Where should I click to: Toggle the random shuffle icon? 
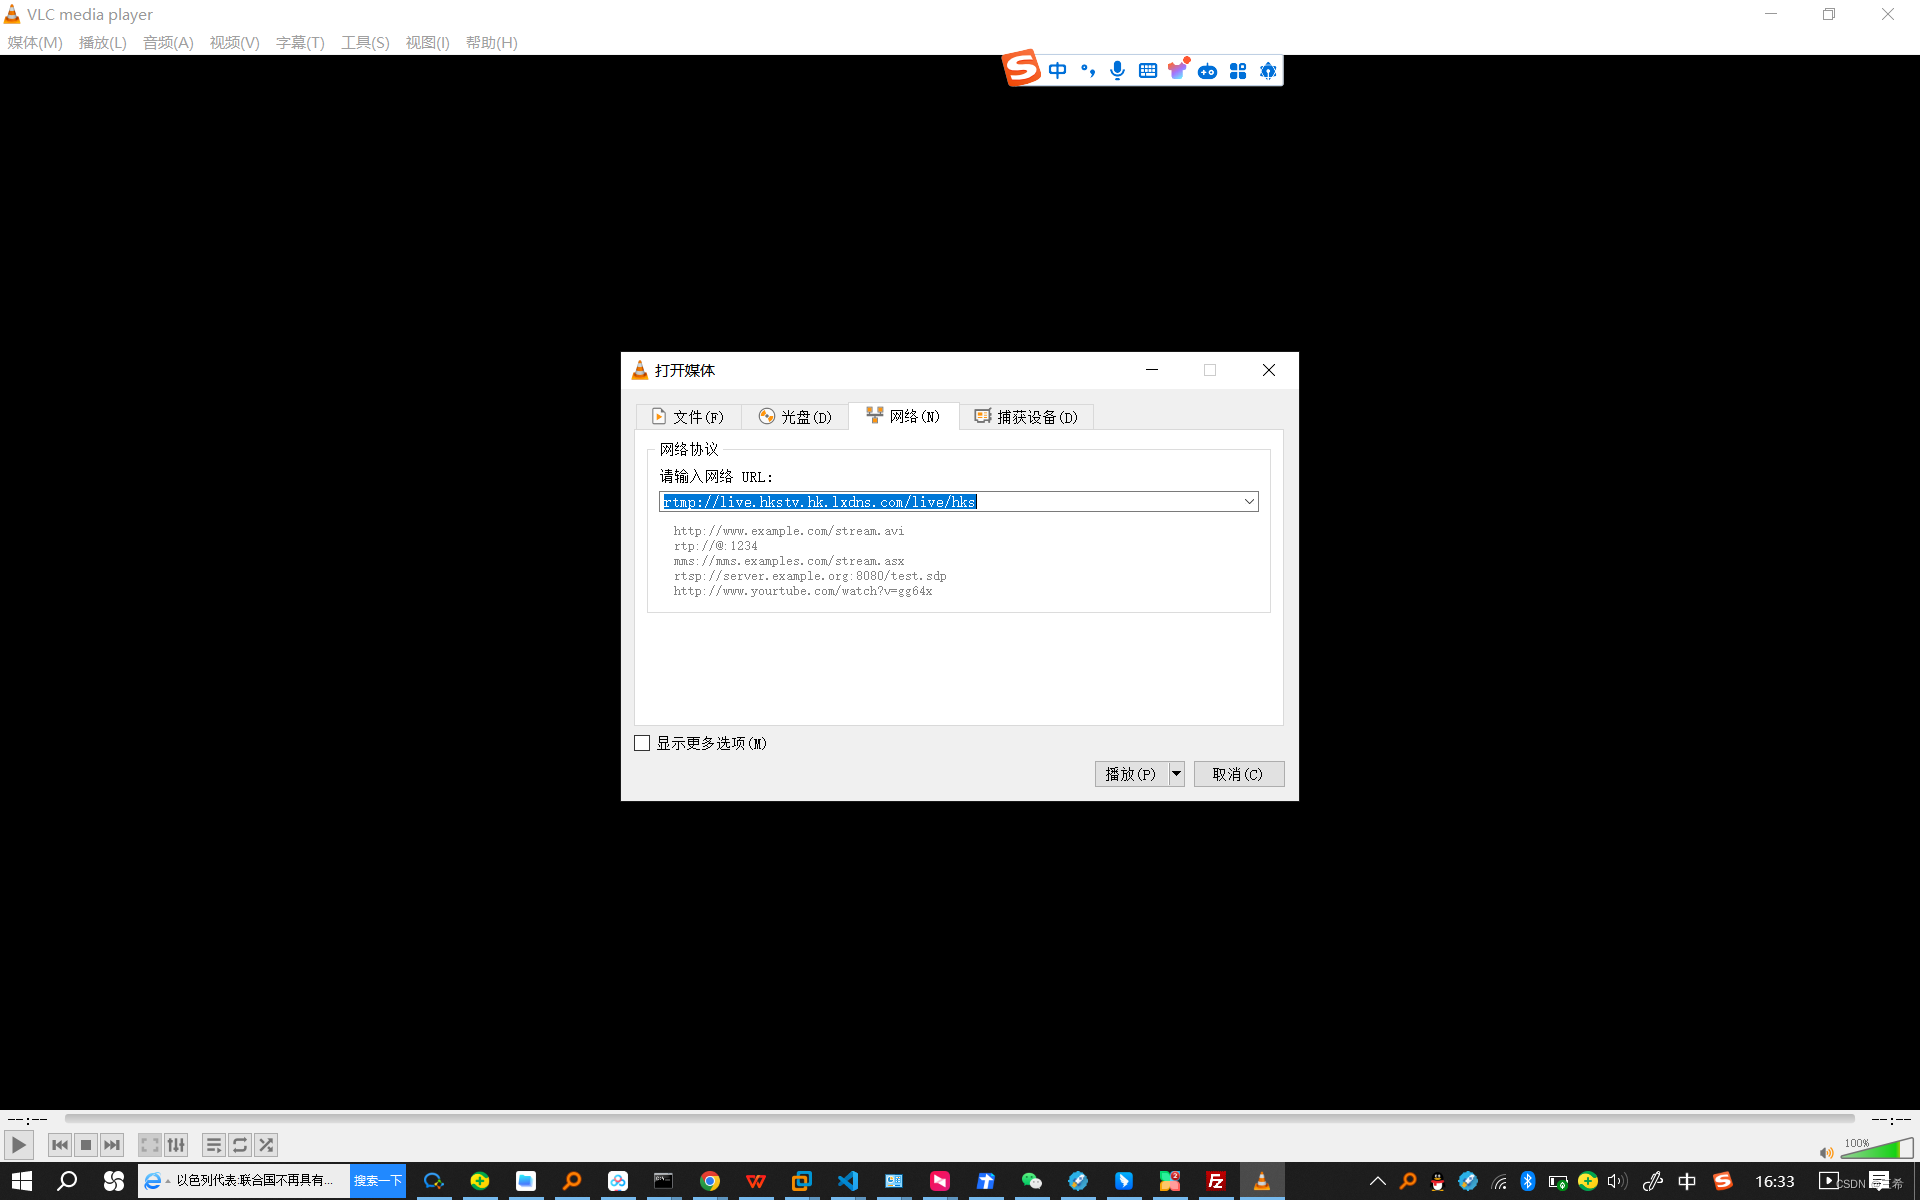click(266, 1145)
